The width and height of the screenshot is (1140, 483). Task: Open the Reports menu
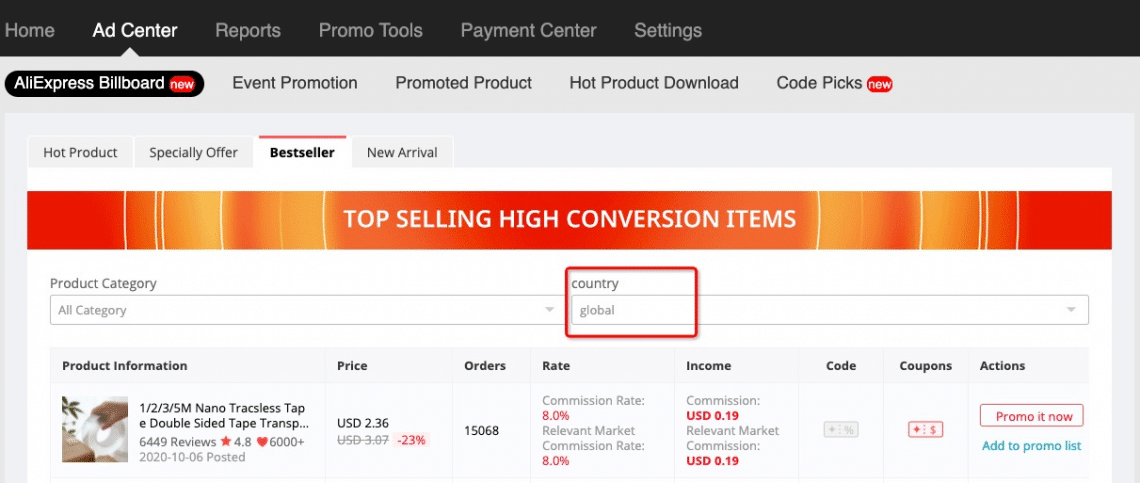(248, 30)
